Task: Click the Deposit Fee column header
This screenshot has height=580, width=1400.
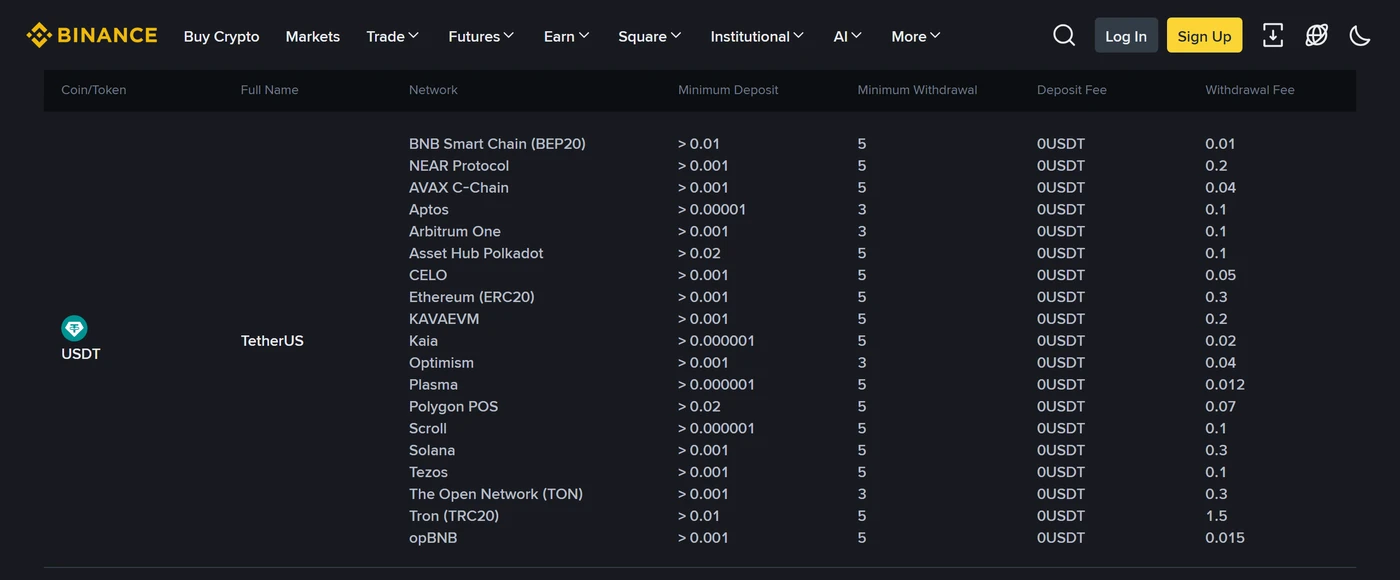Action: click(1072, 90)
